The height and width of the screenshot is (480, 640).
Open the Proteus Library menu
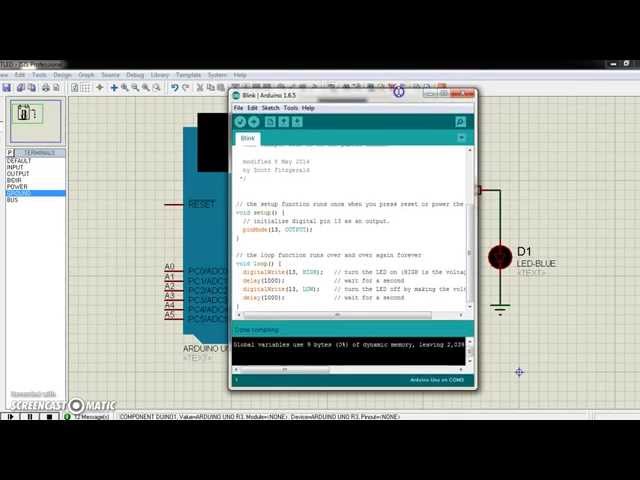(160, 75)
